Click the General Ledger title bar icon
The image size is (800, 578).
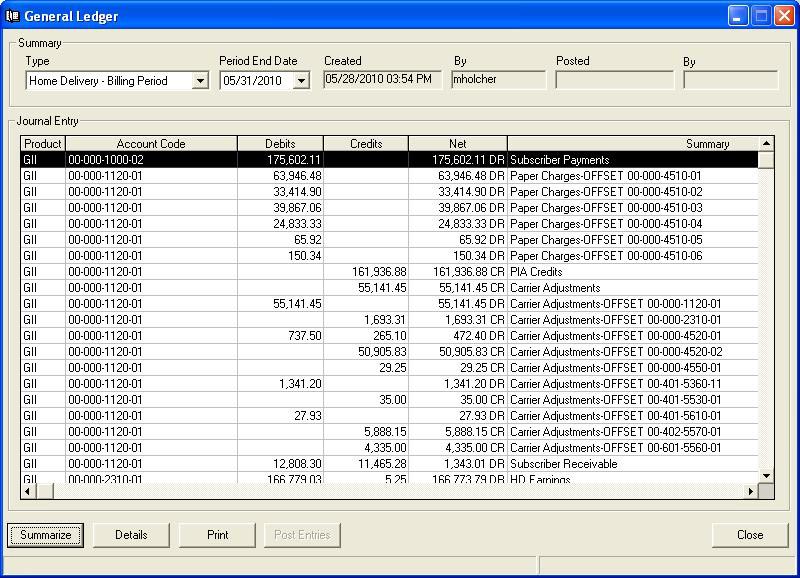tap(13, 16)
